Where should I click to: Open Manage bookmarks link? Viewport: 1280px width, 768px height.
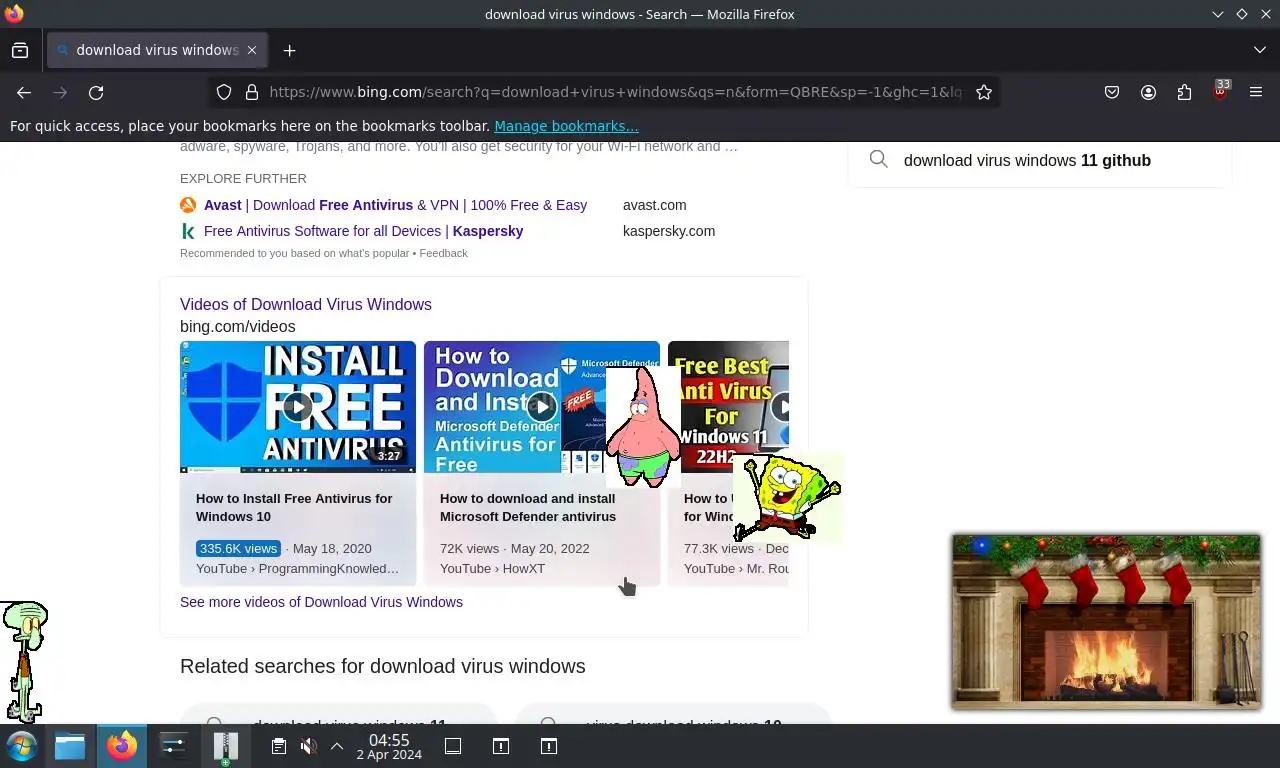tap(566, 126)
